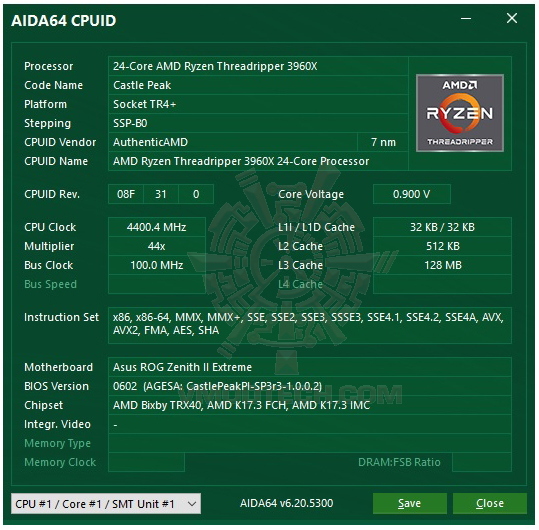Click the CPUID Vendor label

(x=60, y=142)
